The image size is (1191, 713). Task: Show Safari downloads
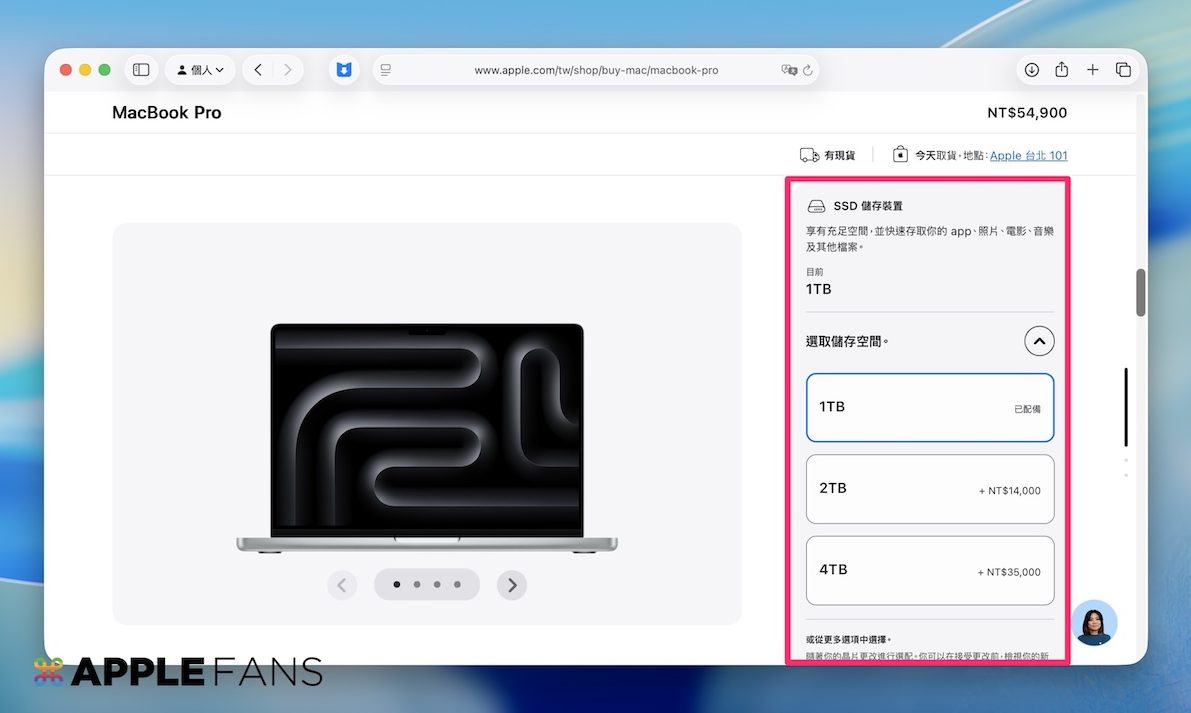tap(1032, 70)
